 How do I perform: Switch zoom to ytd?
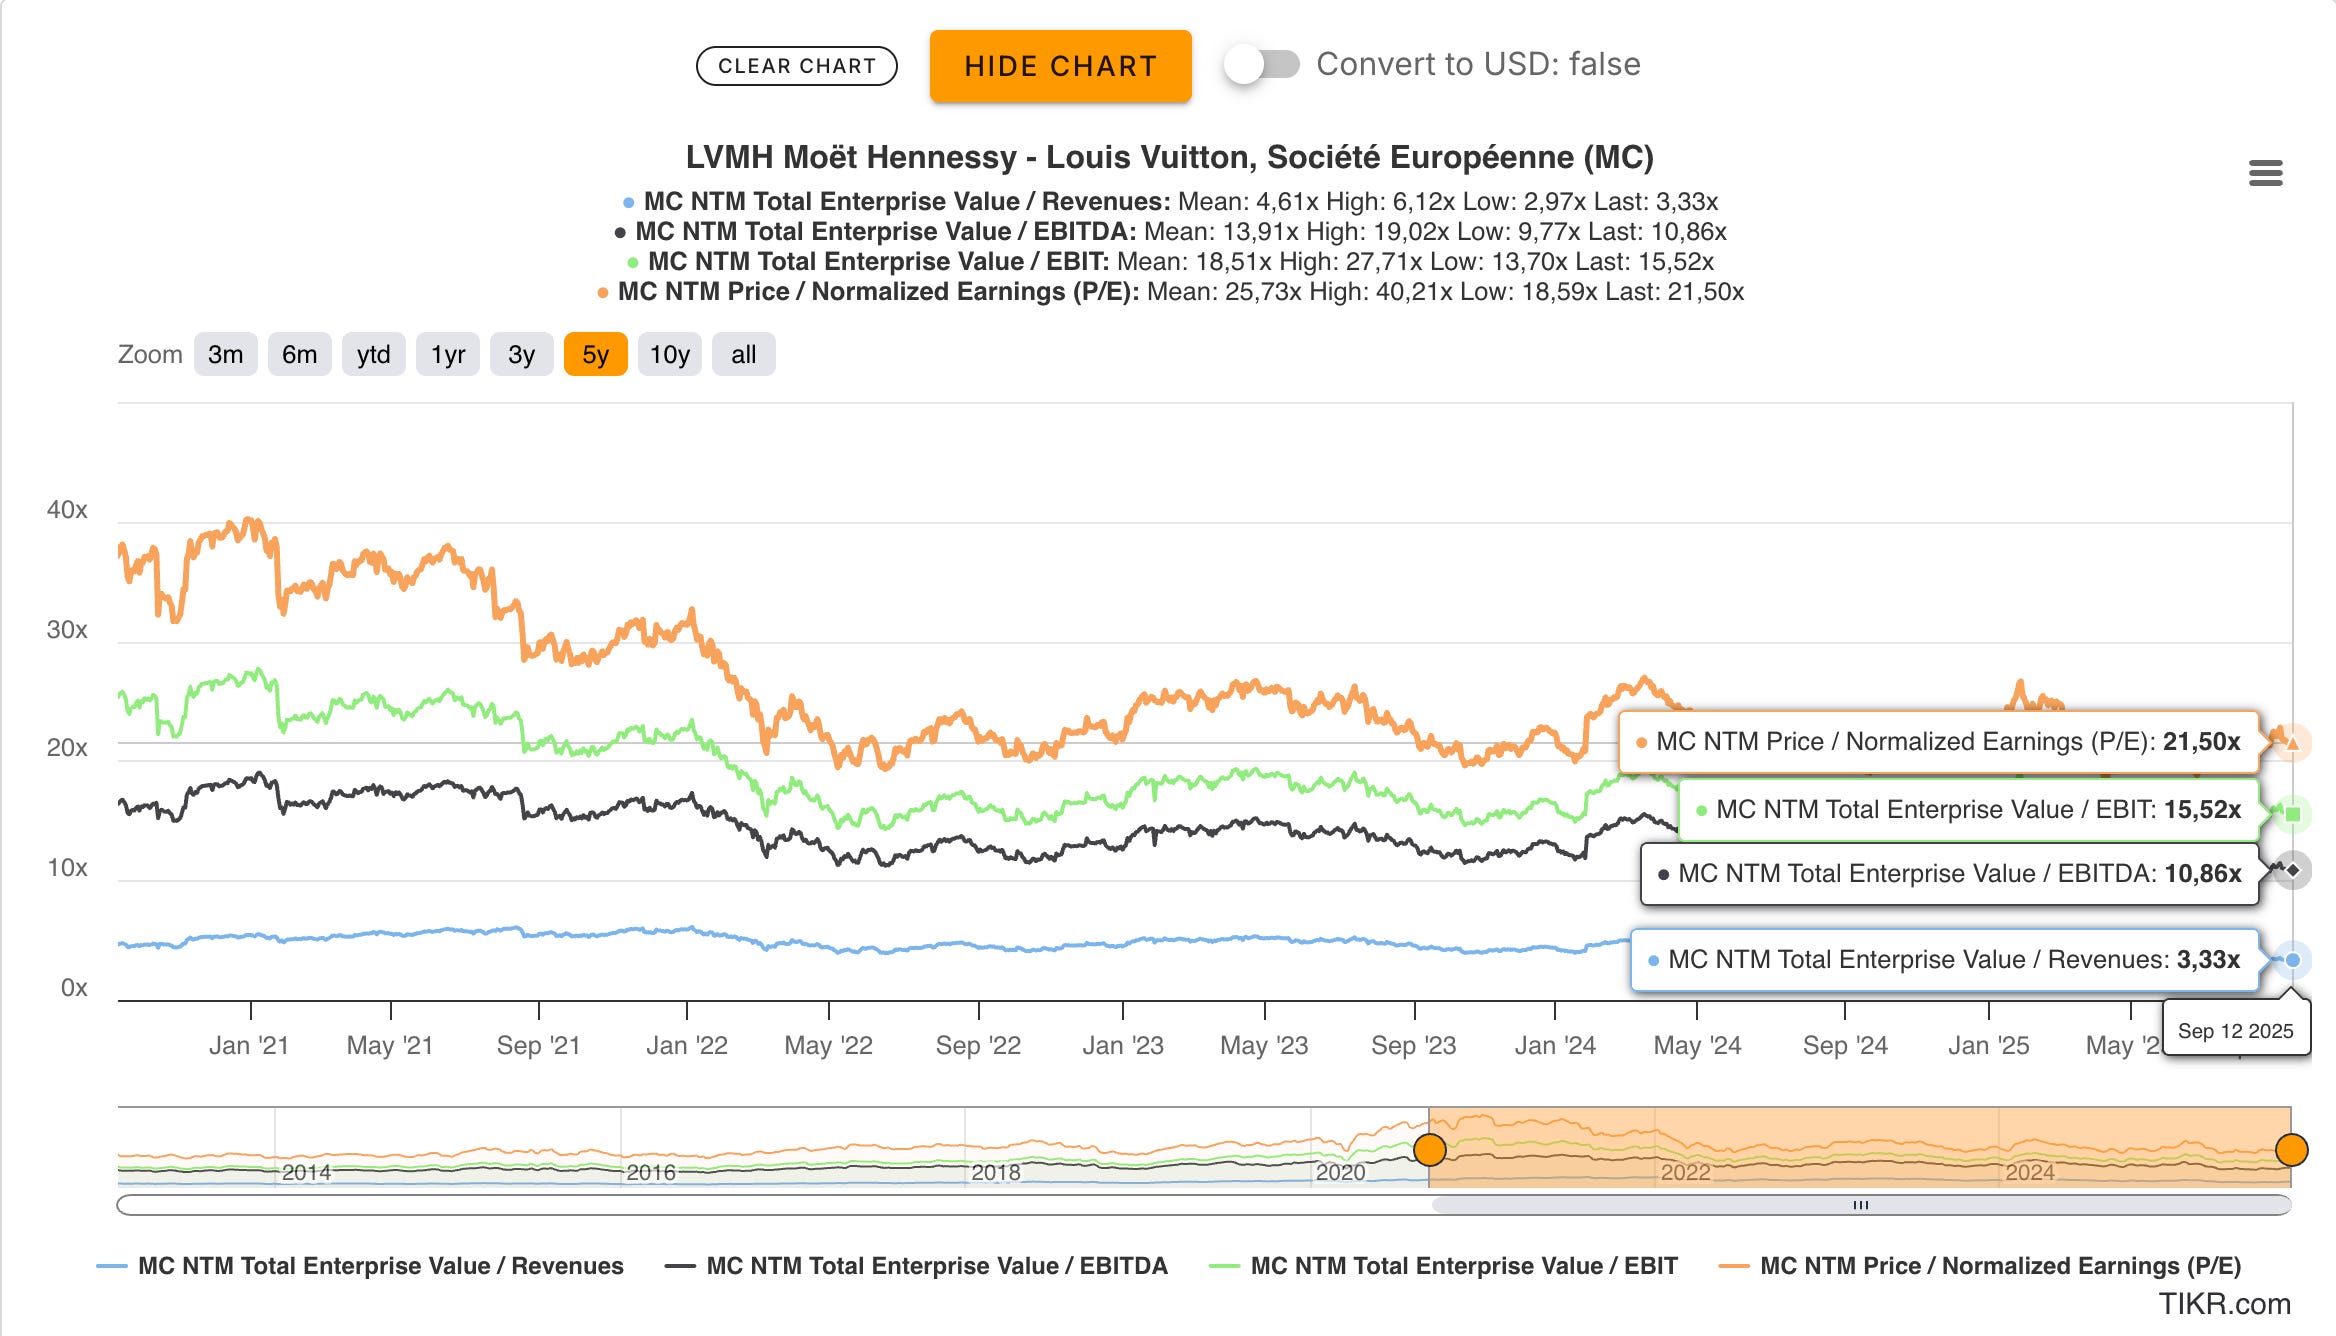[373, 355]
